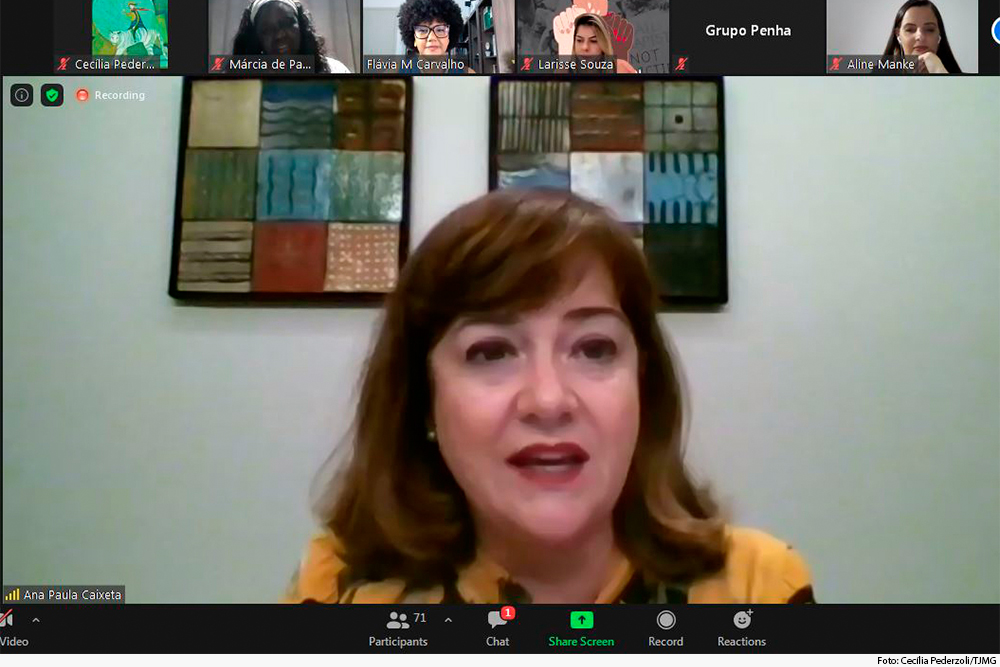The image size is (1000, 667).
Task: Click the Recording status label
Action: point(120,95)
